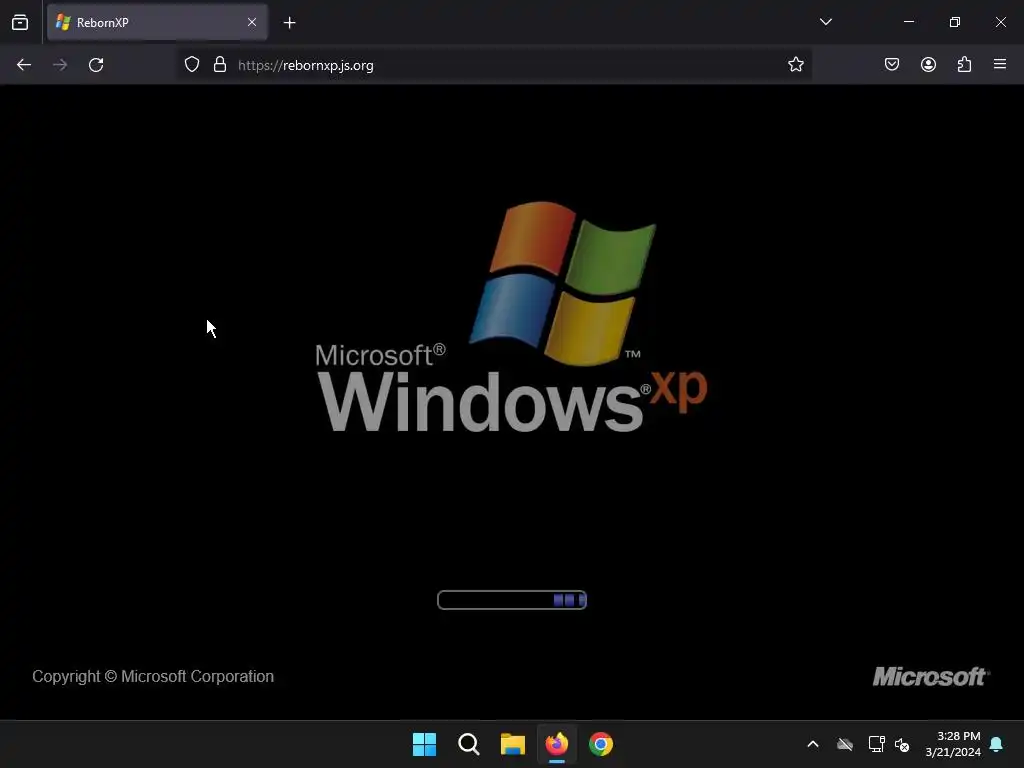The width and height of the screenshot is (1024, 768).
Task: Click the Copyright Microsoft Corporation text
Action: (153, 677)
